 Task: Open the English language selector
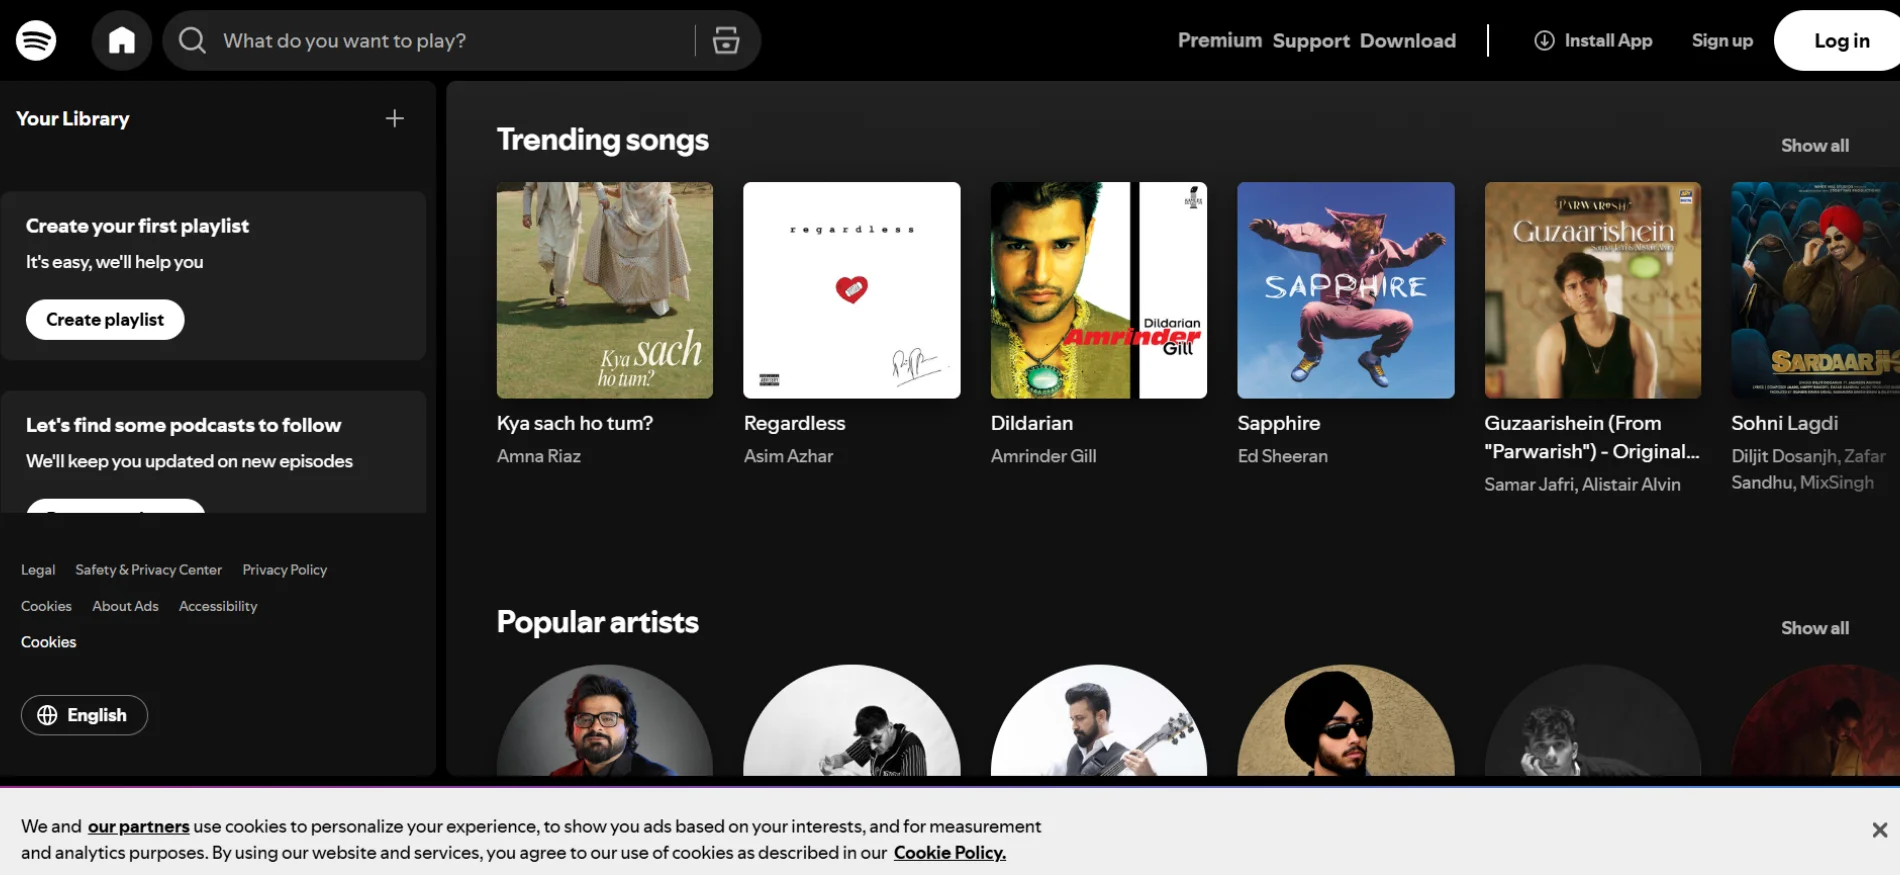point(84,715)
